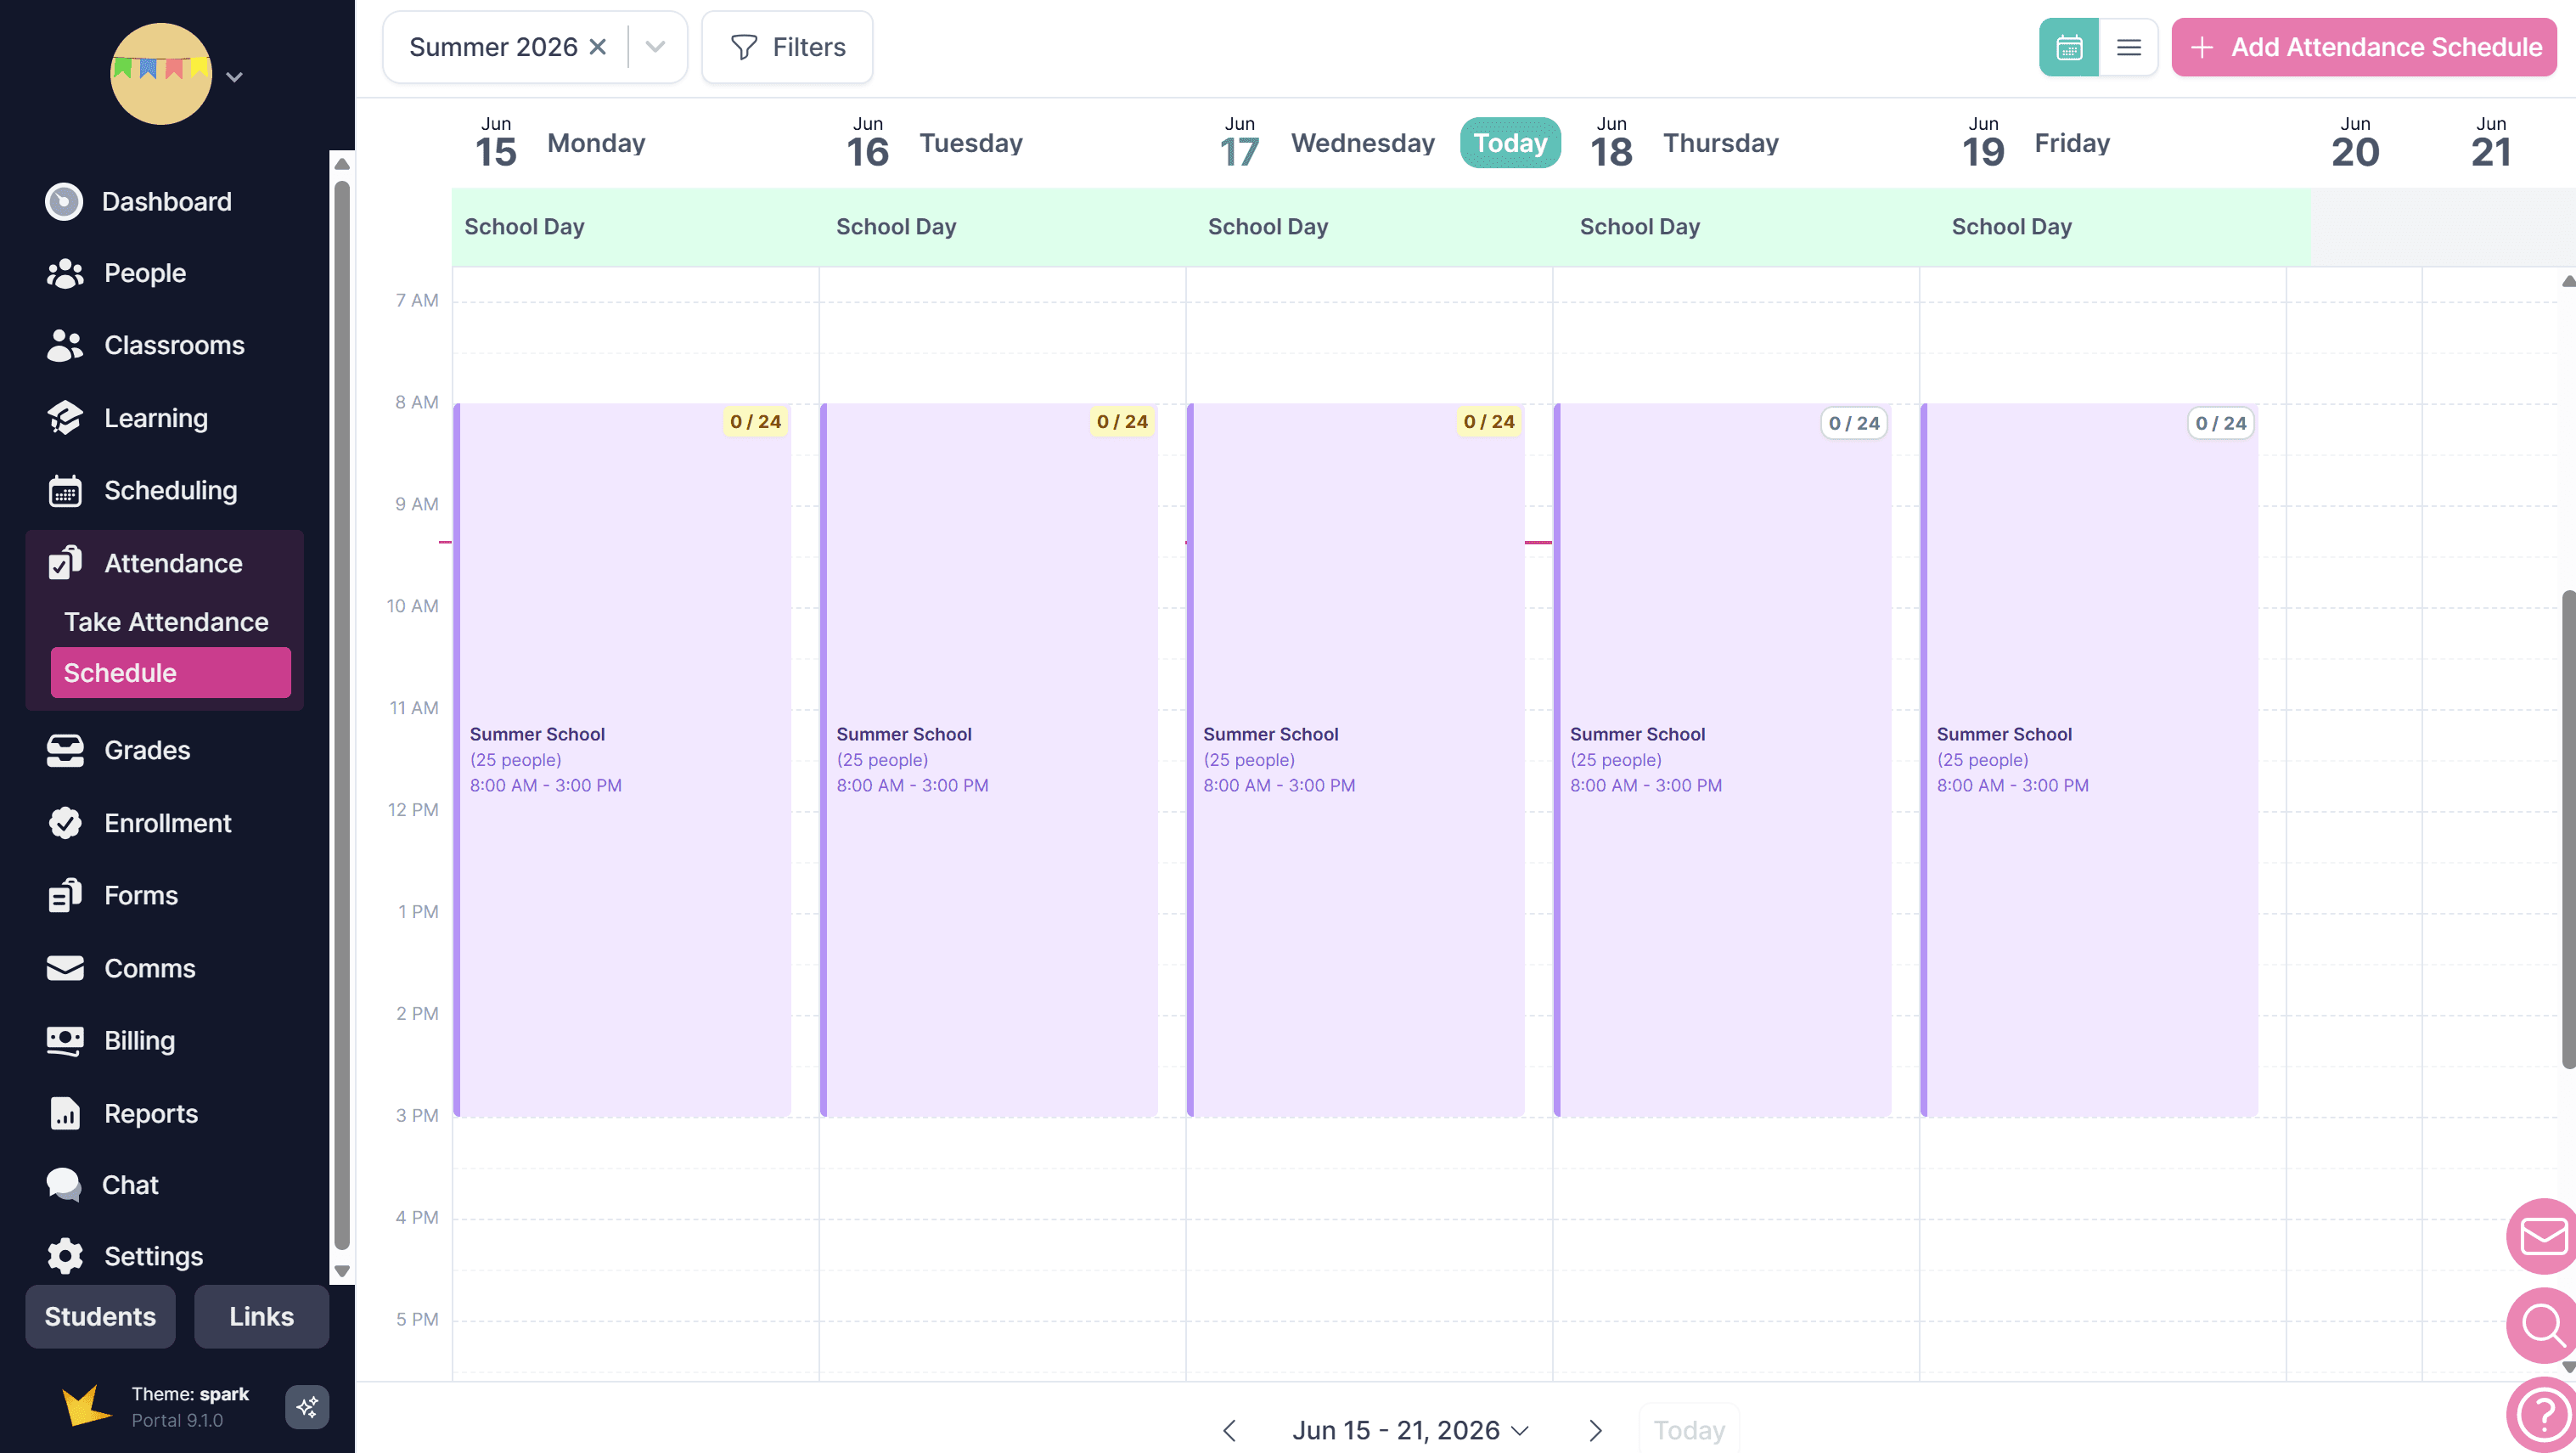Image resolution: width=2576 pixels, height=1453 pixels.
Task: Click the Learning graduation cap icon
Action: click(65, 418)
